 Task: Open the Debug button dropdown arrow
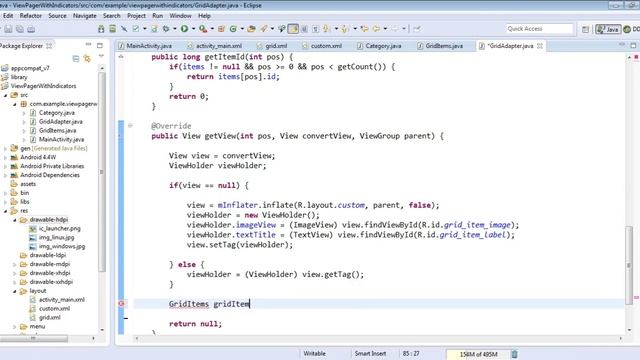tap(174, 29)
